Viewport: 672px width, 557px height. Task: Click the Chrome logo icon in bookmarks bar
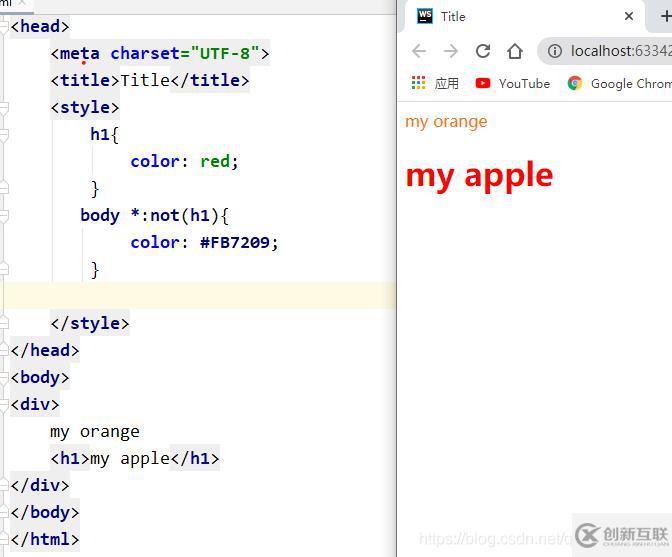(x=575, y=83)
